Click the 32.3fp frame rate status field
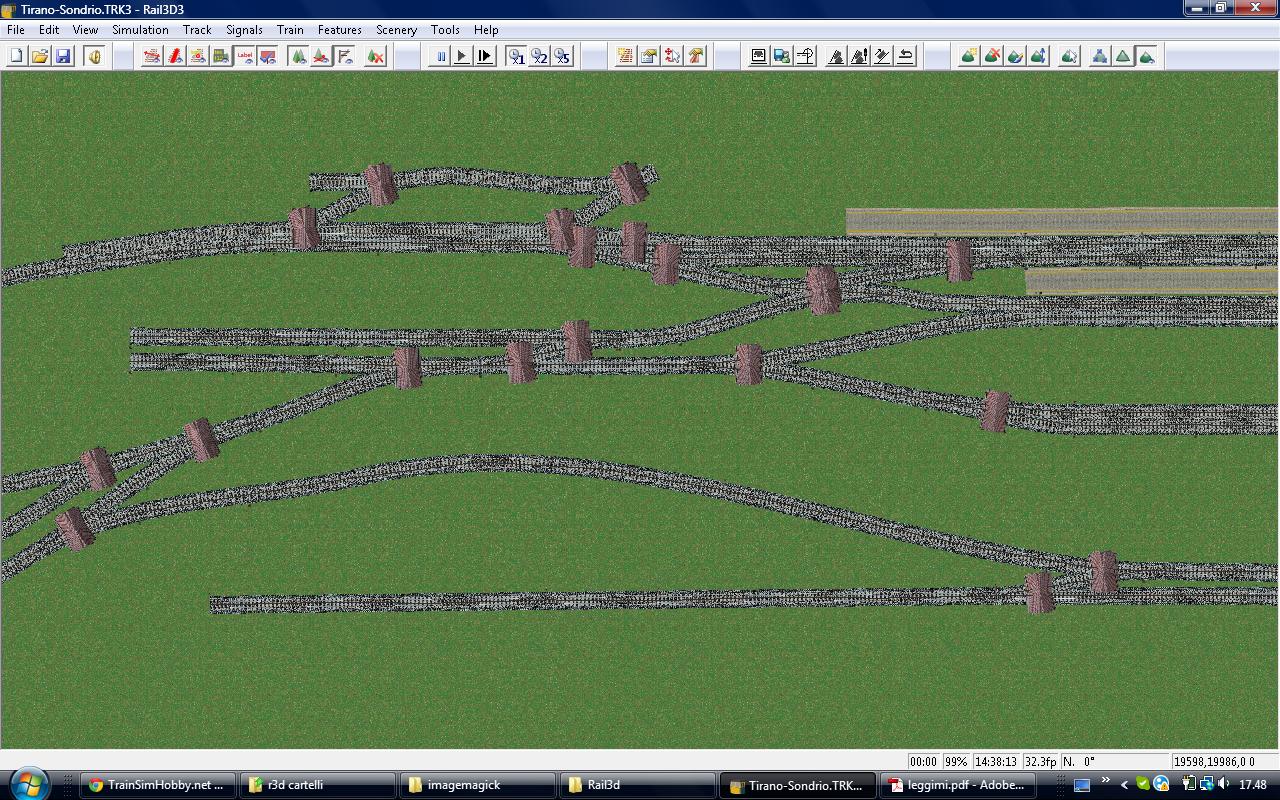Screen dimensions: 1280x800 pyautogui.click(x=1040, y=762)
